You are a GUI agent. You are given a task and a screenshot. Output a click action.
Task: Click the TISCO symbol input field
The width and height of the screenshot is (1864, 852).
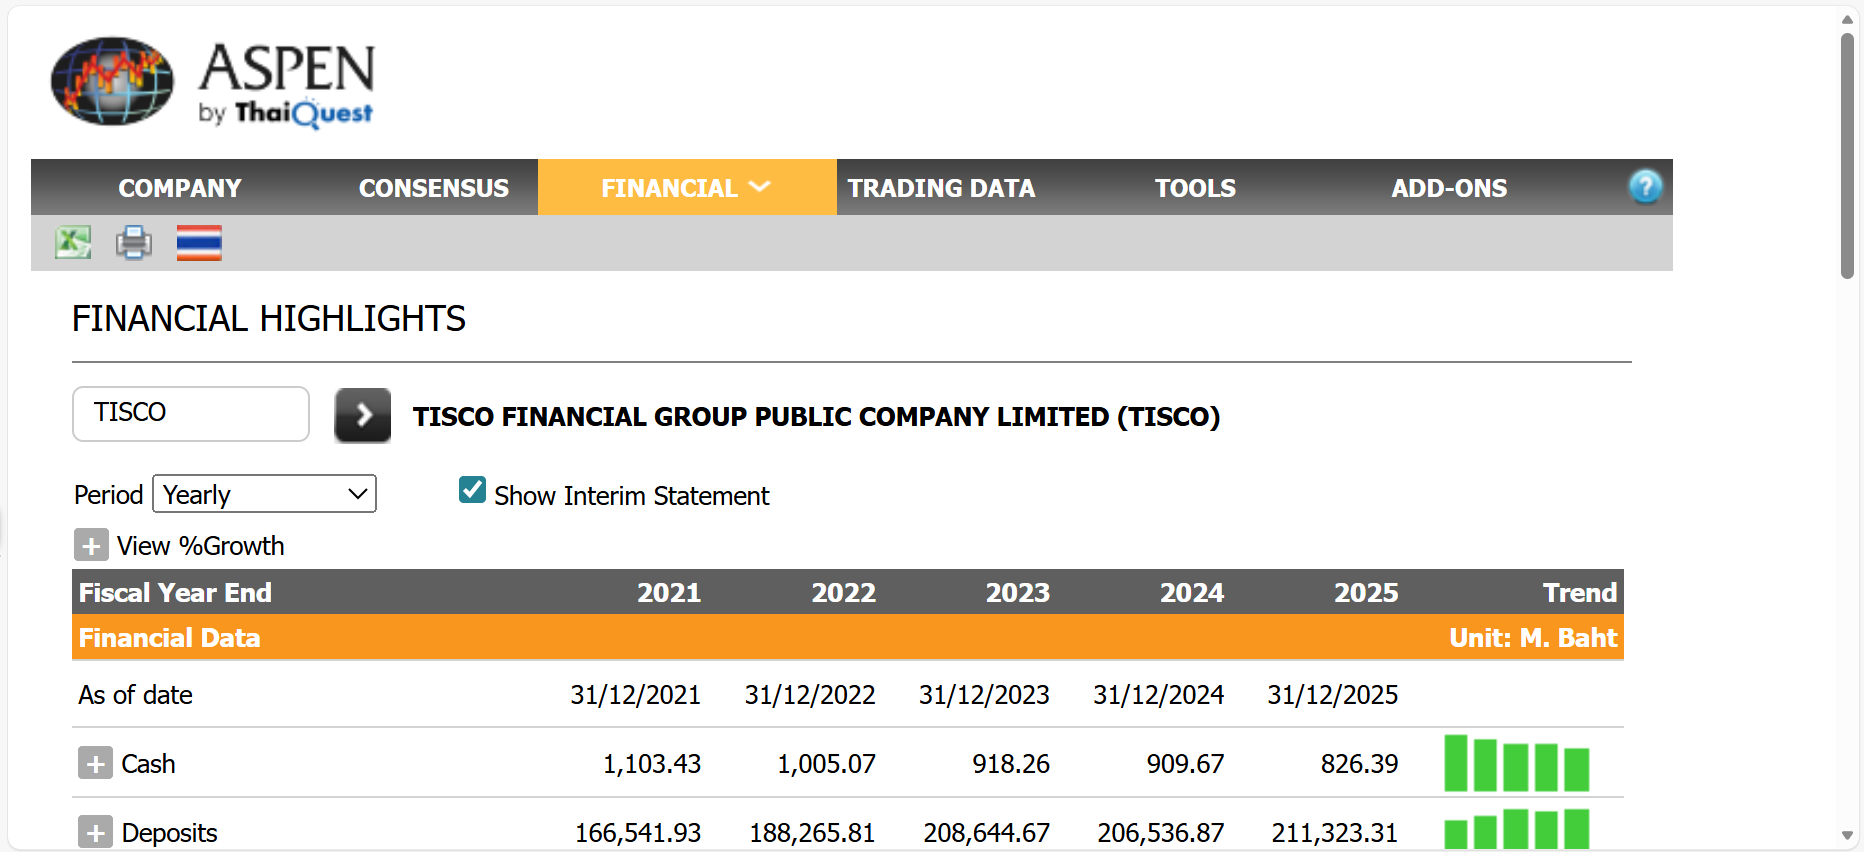[x=190, y=413]
